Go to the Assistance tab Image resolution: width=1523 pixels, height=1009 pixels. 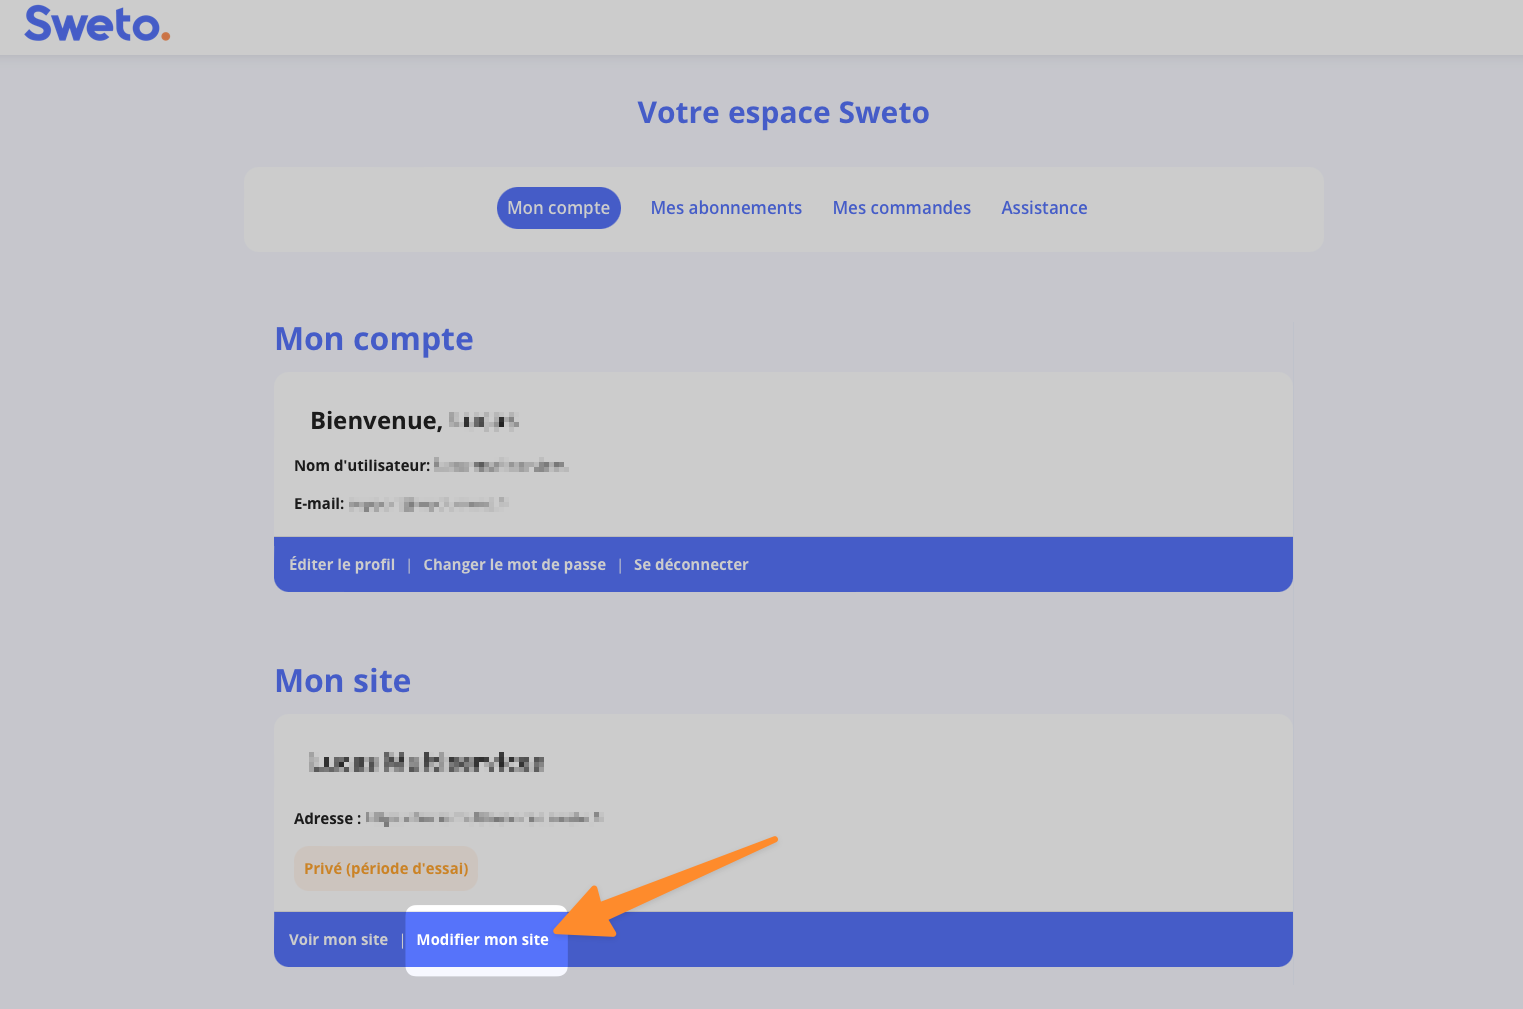tap(1044, 208)
